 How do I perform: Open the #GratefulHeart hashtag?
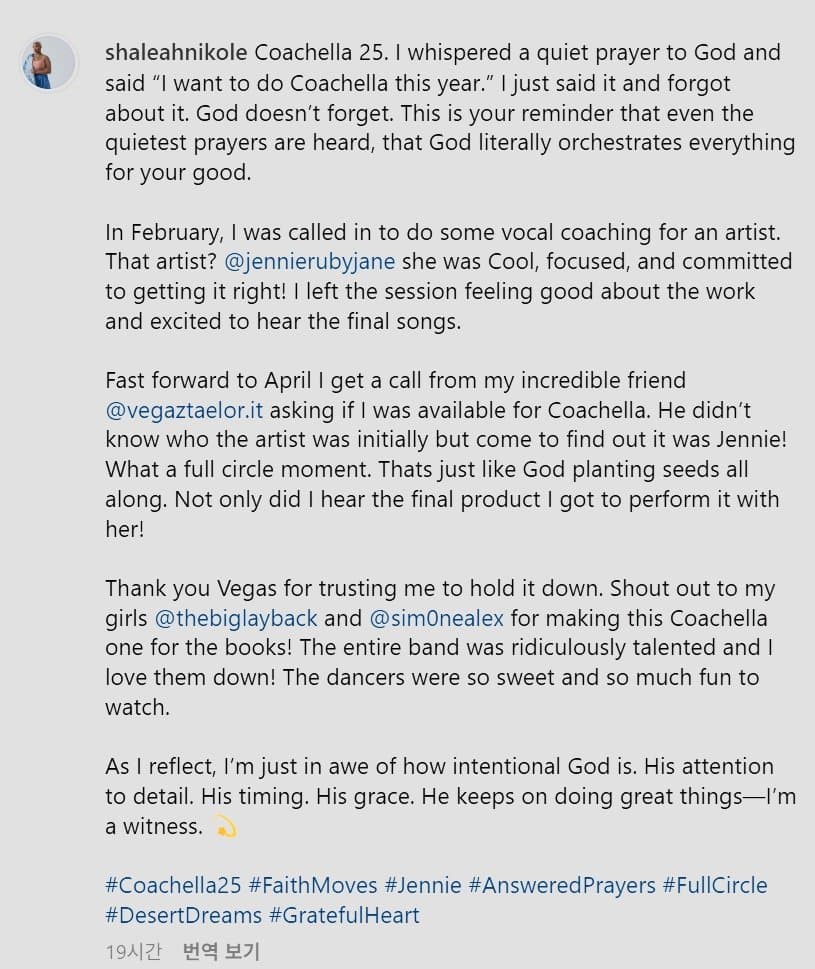(344, 915)
